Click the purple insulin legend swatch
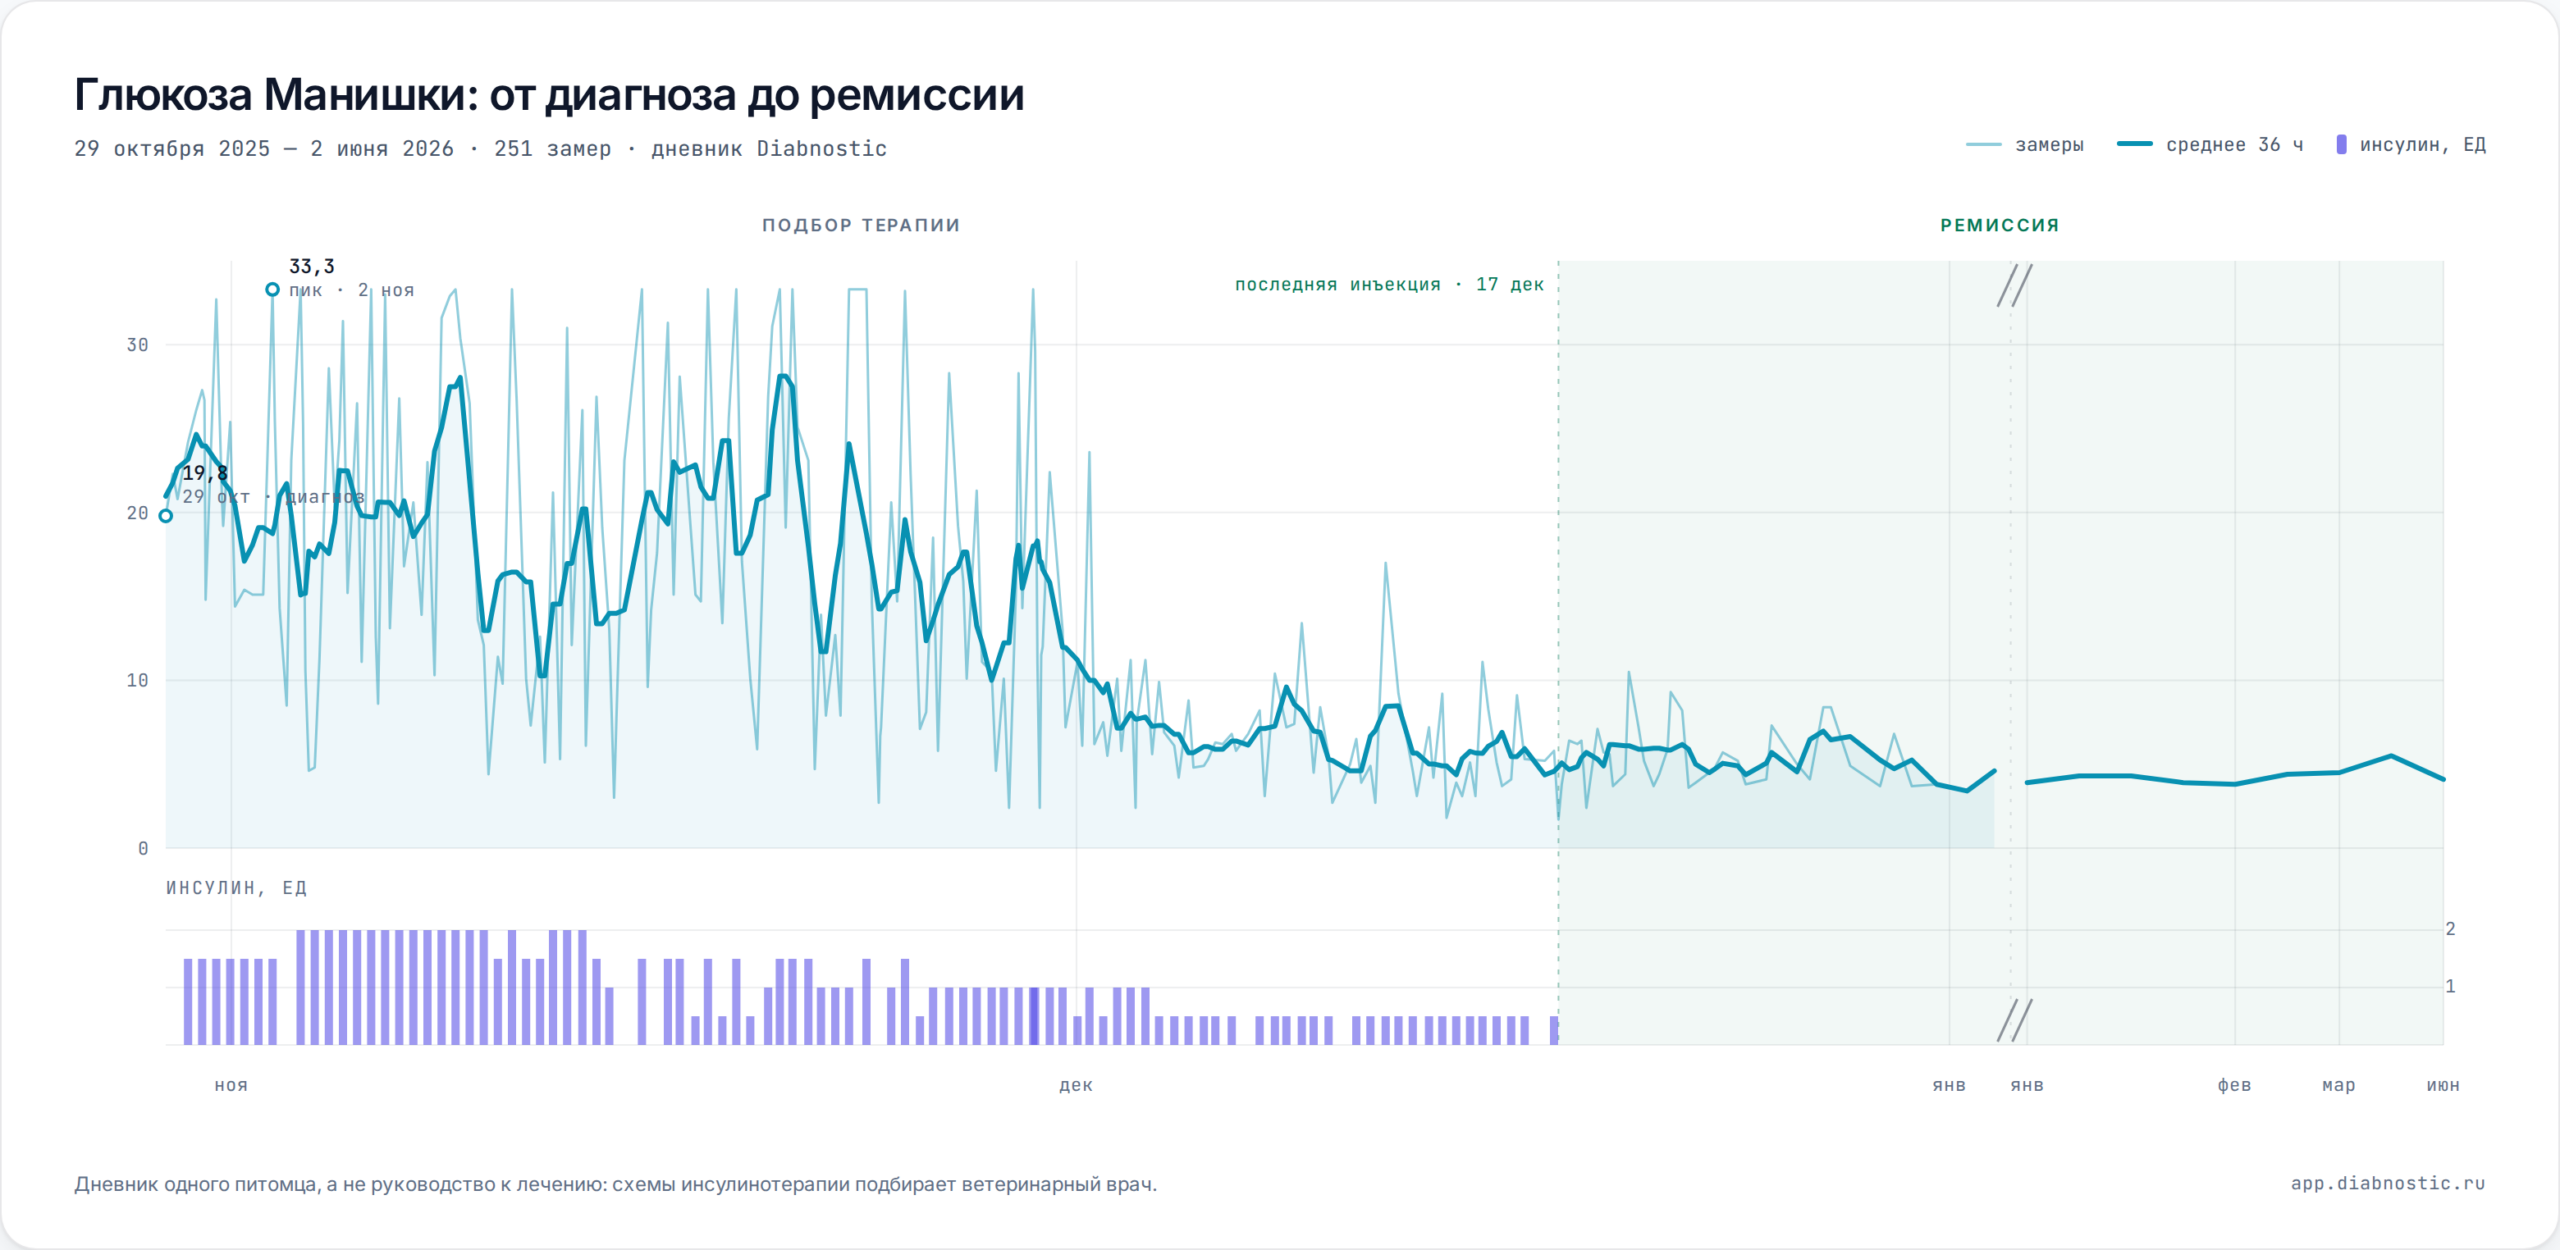The width and height of the screenshot is (2560, 1250). [2341, 145]
